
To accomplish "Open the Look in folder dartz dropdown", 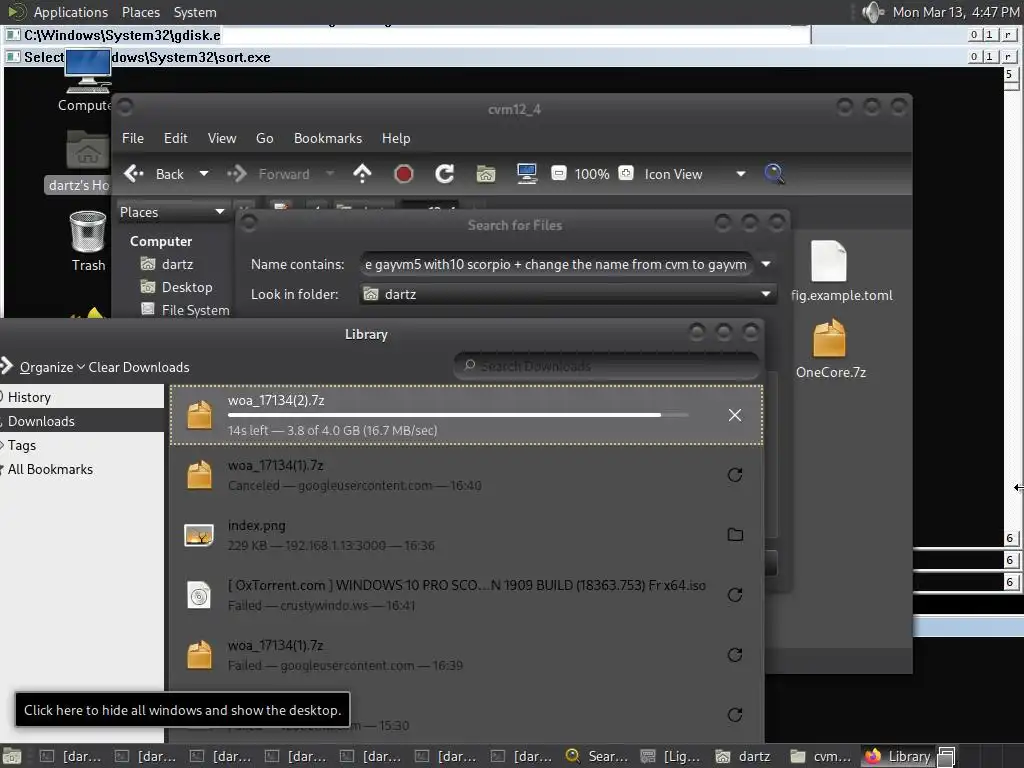I will coord(568,295).
